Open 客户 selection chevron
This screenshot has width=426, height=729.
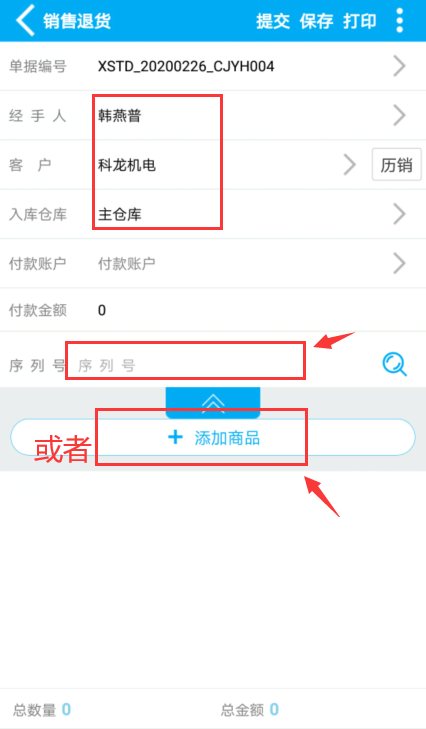(350, 165)
